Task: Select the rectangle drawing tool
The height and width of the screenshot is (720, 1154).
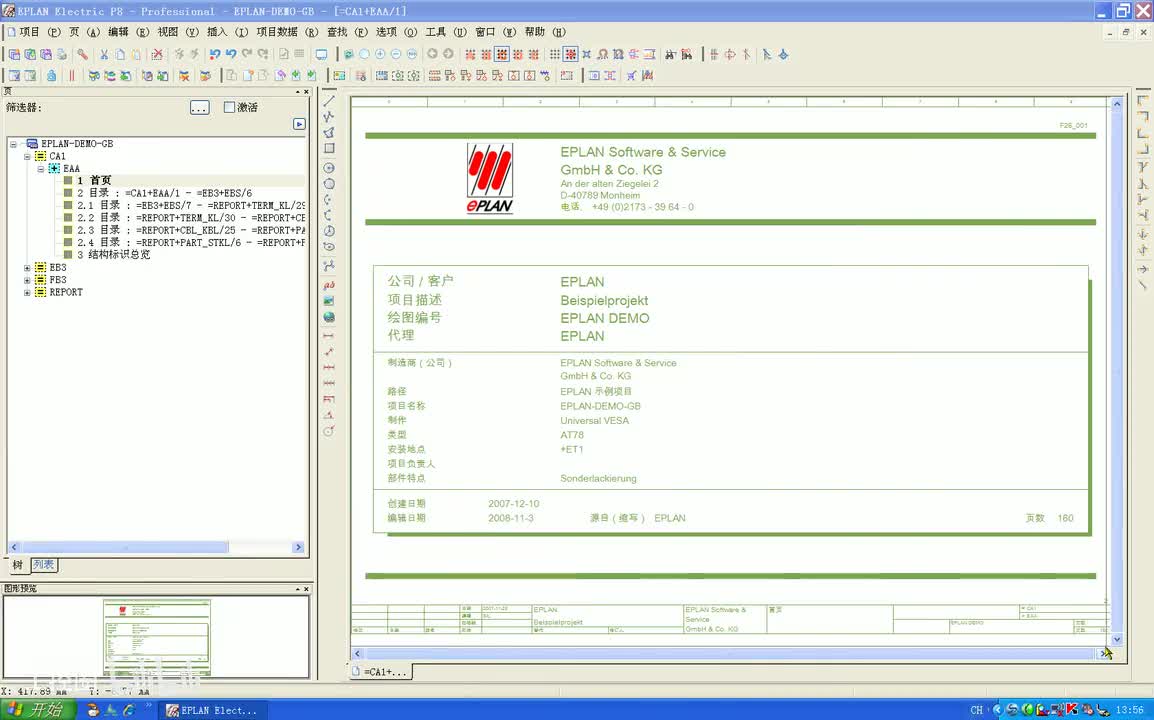Action: (329, 148)
